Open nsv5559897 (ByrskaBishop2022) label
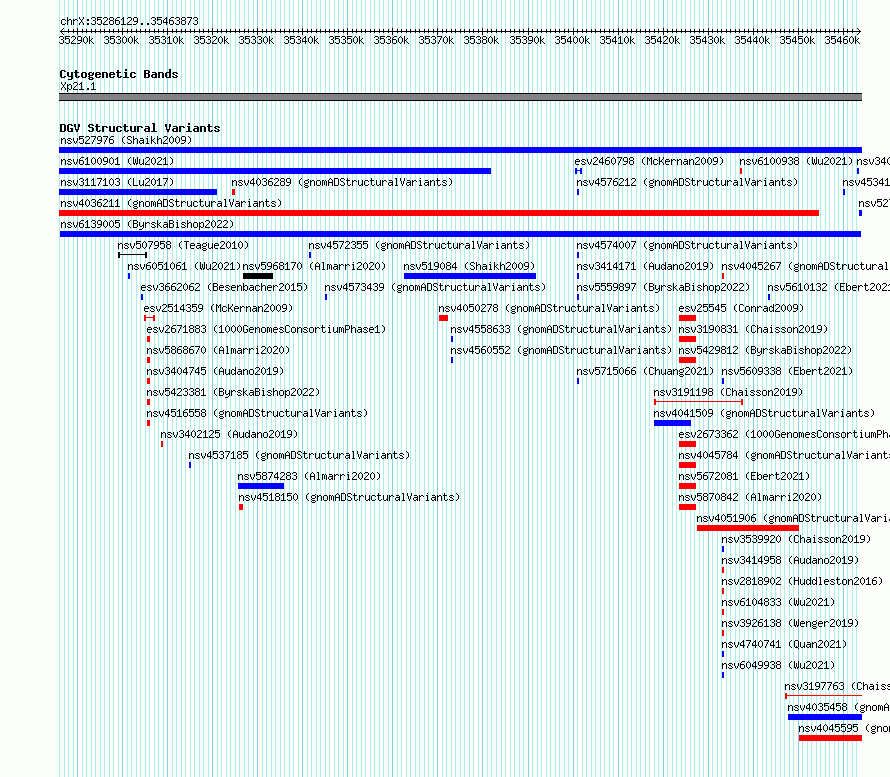890x777 pixels. point(663,287)
